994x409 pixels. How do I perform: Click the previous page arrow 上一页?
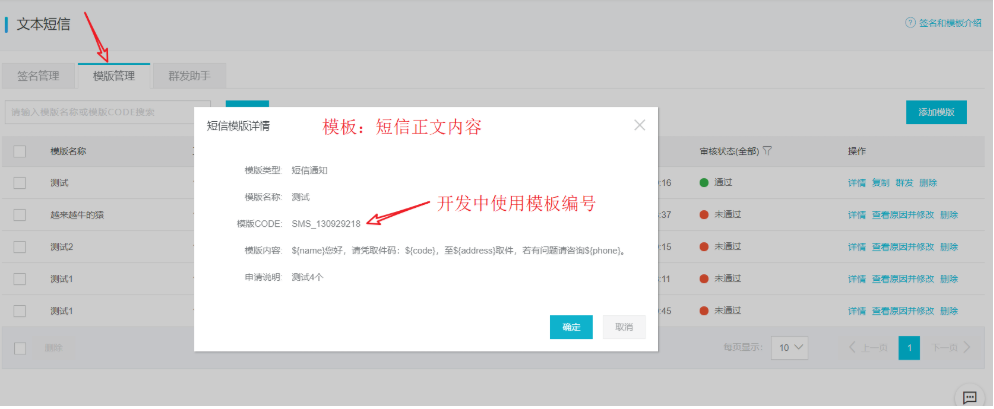pos(867,347)
